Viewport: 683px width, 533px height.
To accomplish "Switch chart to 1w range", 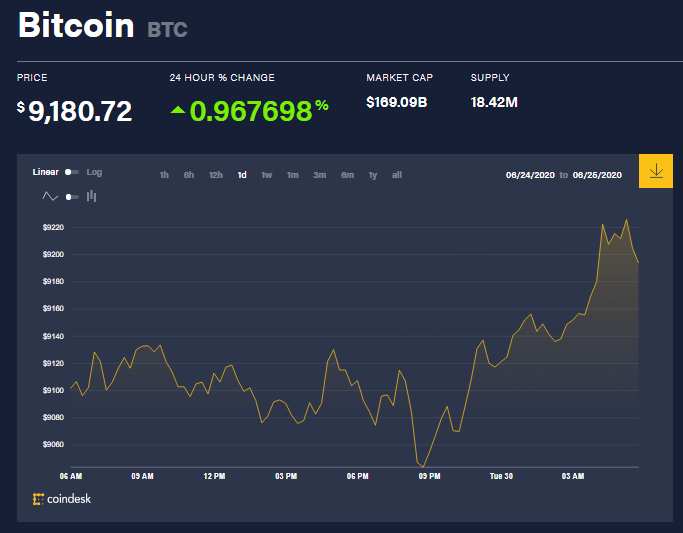I will [267, 175].
